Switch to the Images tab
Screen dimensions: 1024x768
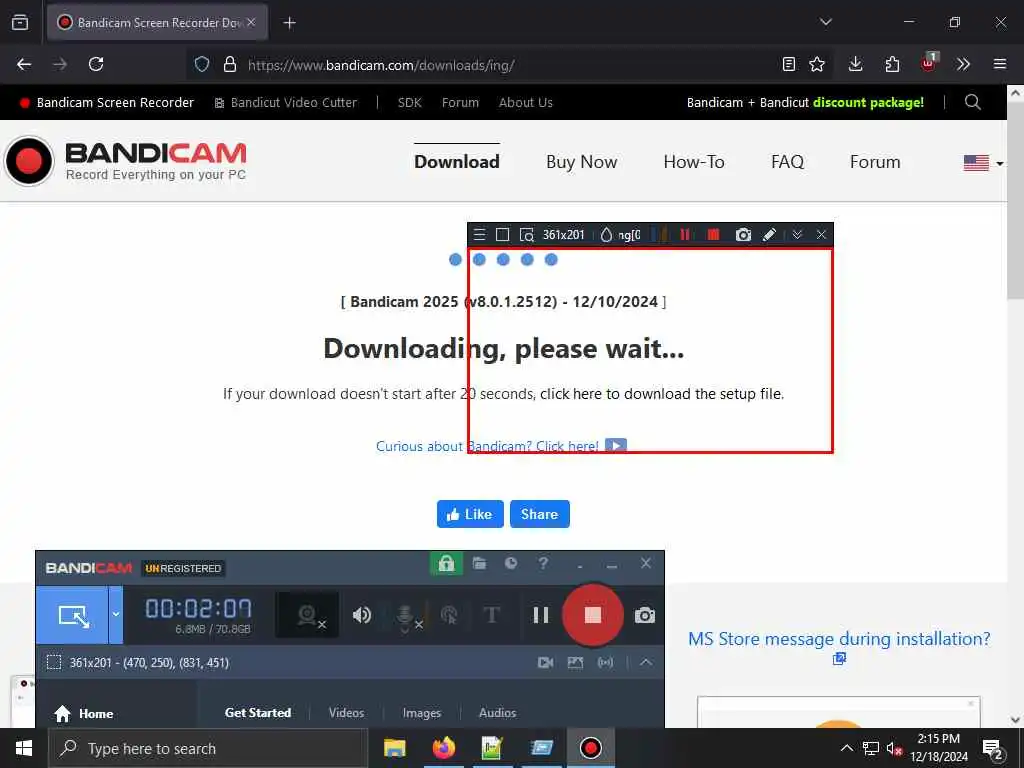click(422, 712)
